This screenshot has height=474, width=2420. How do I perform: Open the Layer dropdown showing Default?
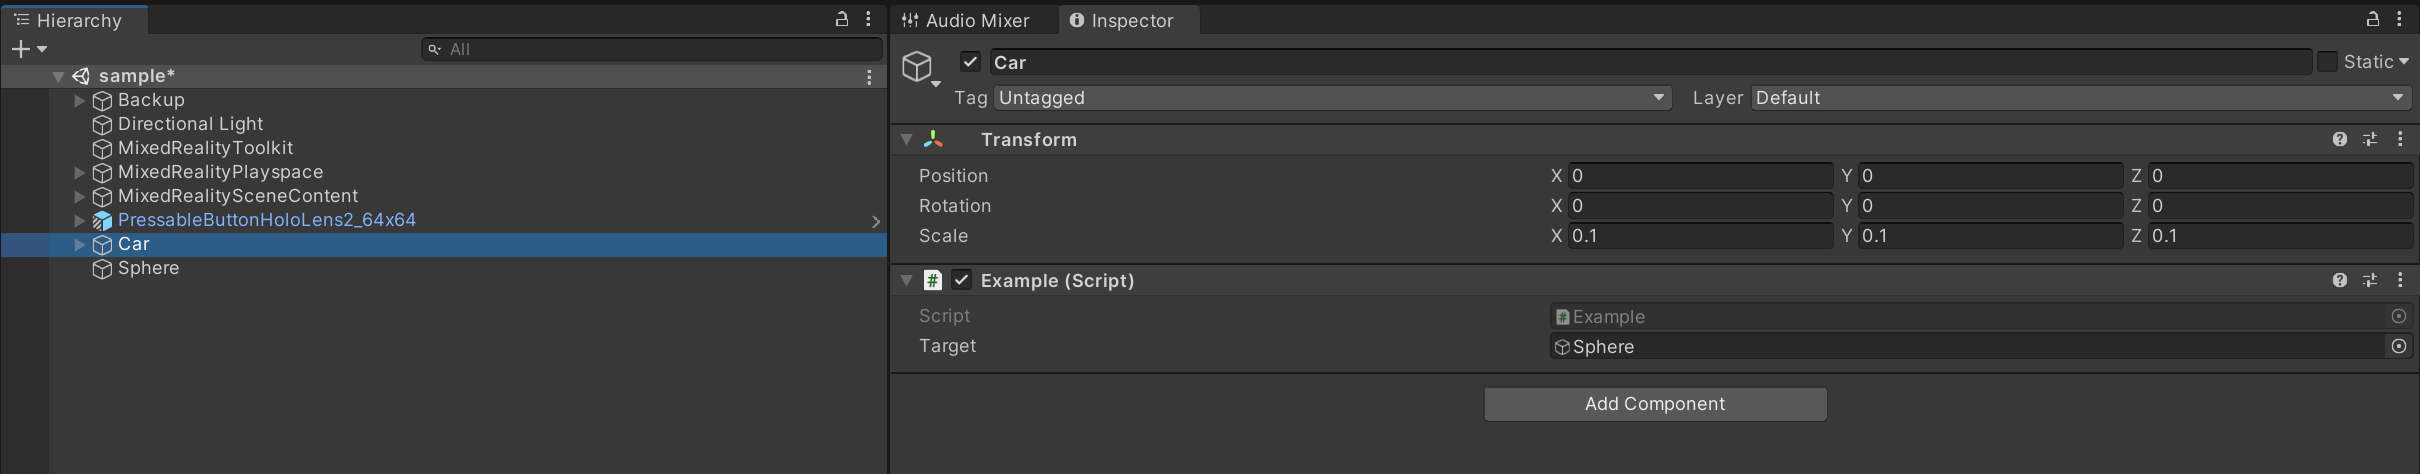pyautogui.click(x=2080, y=98)
